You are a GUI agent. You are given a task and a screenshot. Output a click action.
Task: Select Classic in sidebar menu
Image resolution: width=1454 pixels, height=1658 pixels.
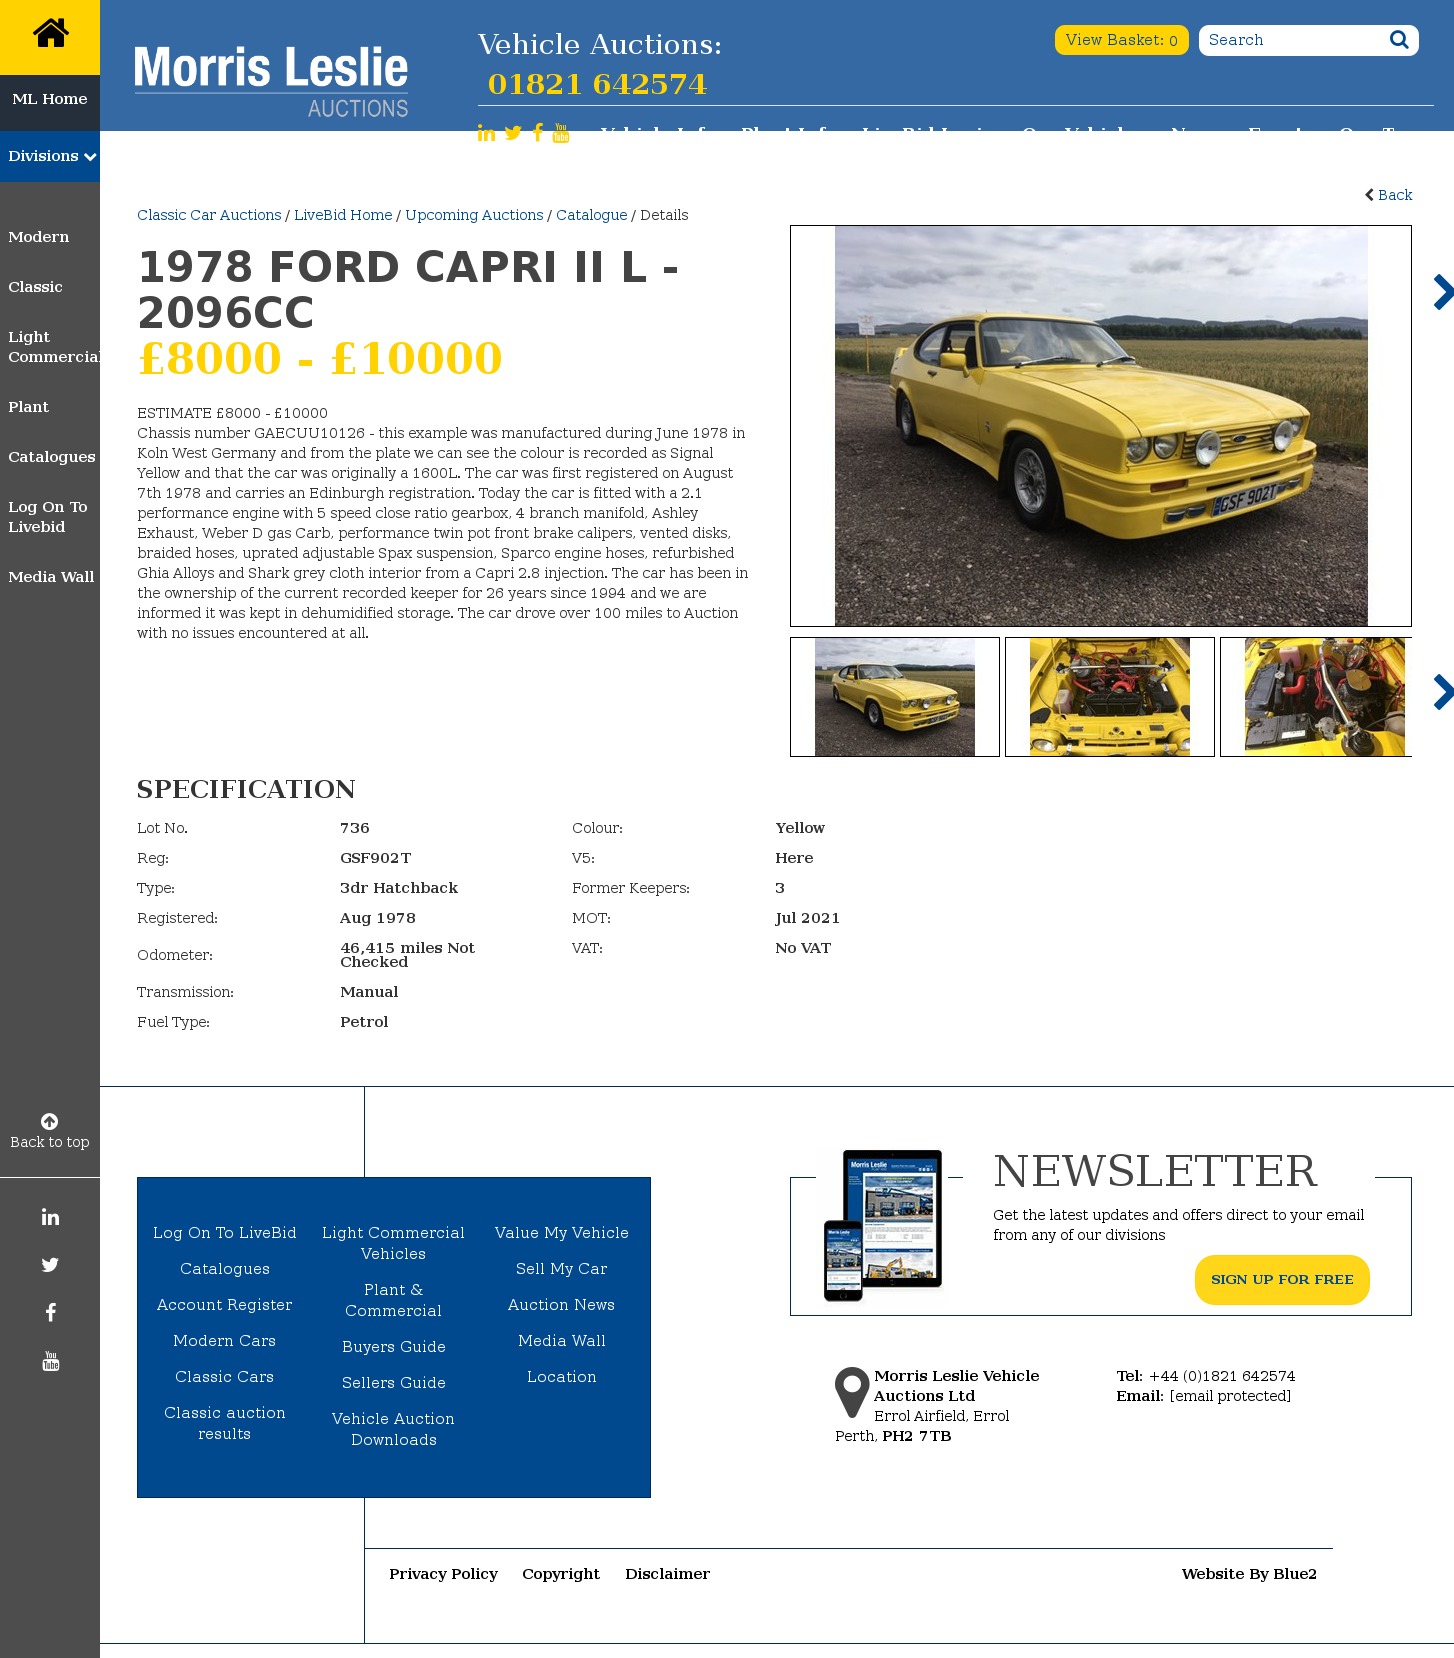tap(35, 287)
